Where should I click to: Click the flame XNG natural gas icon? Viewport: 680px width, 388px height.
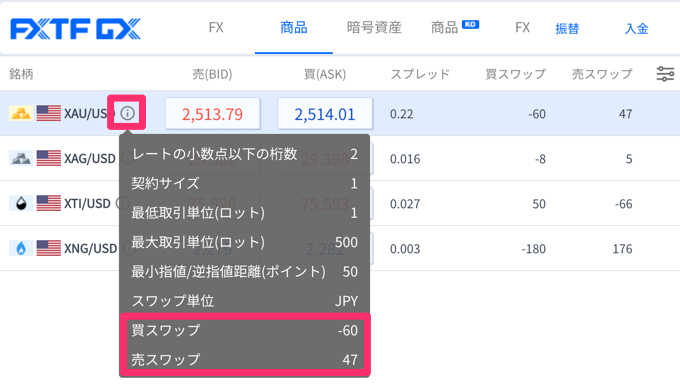[21, 248]
